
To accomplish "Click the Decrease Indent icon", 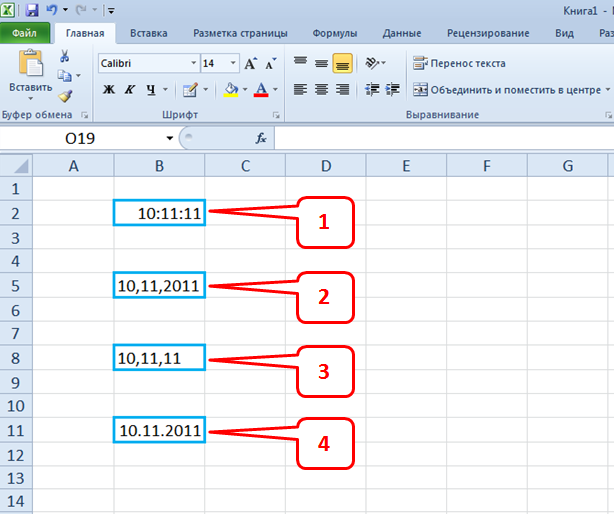I will (x=369, y=89).
